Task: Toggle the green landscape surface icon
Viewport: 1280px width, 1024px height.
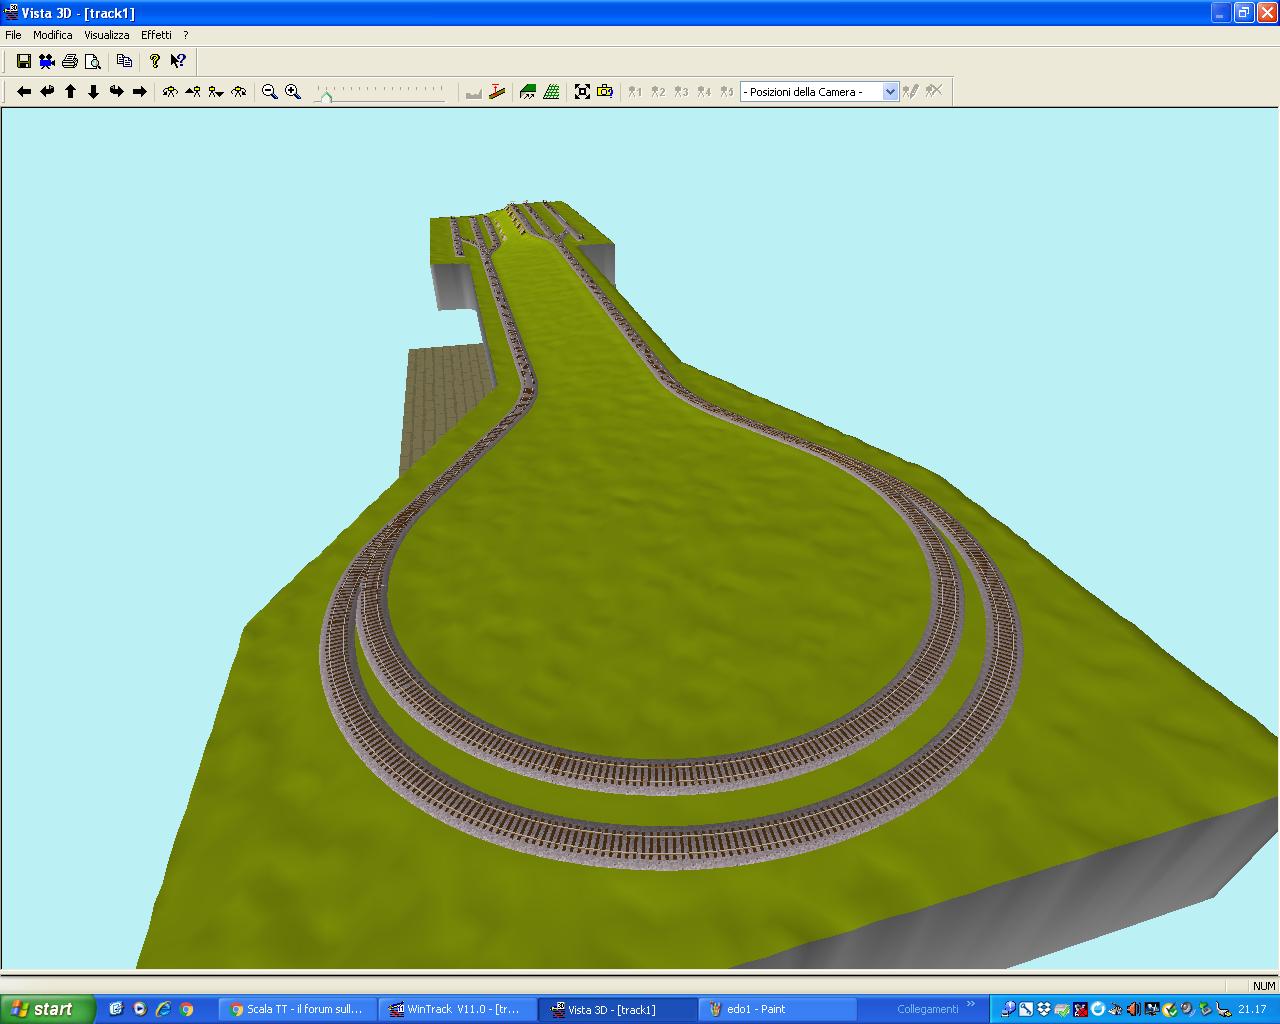Action: pyautogui.click(x=528, y=91)
